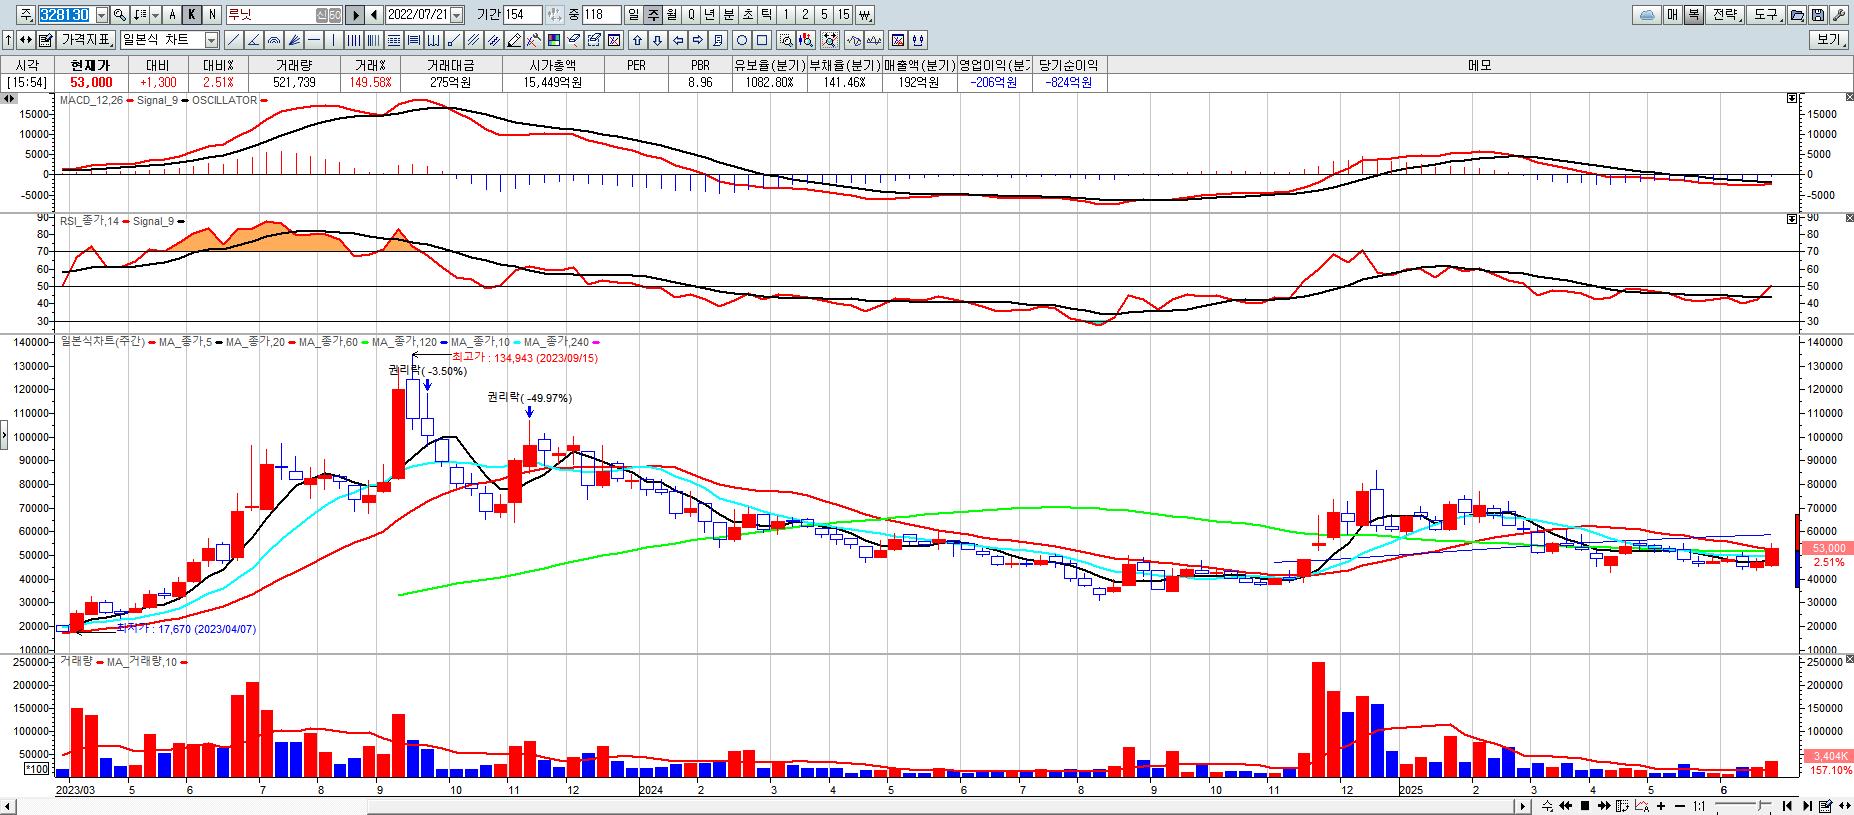Go to next stock with right arrow
1854x815 pixels.
click(x=355, y=15)
